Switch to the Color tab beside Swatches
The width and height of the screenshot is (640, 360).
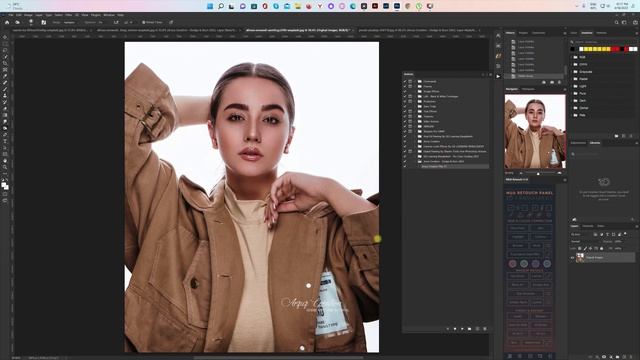tap(573, 33)
